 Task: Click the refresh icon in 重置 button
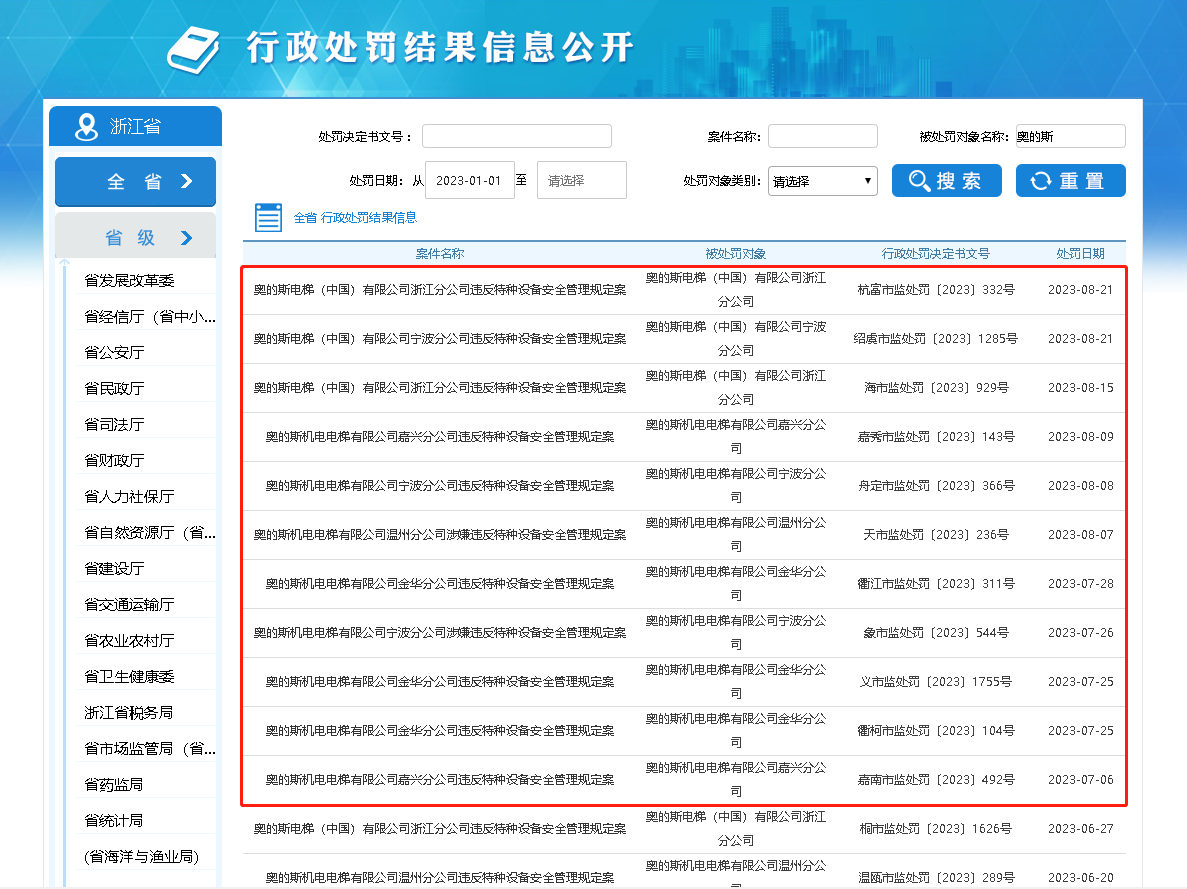pyautogui.click(x=1041, y=181)
